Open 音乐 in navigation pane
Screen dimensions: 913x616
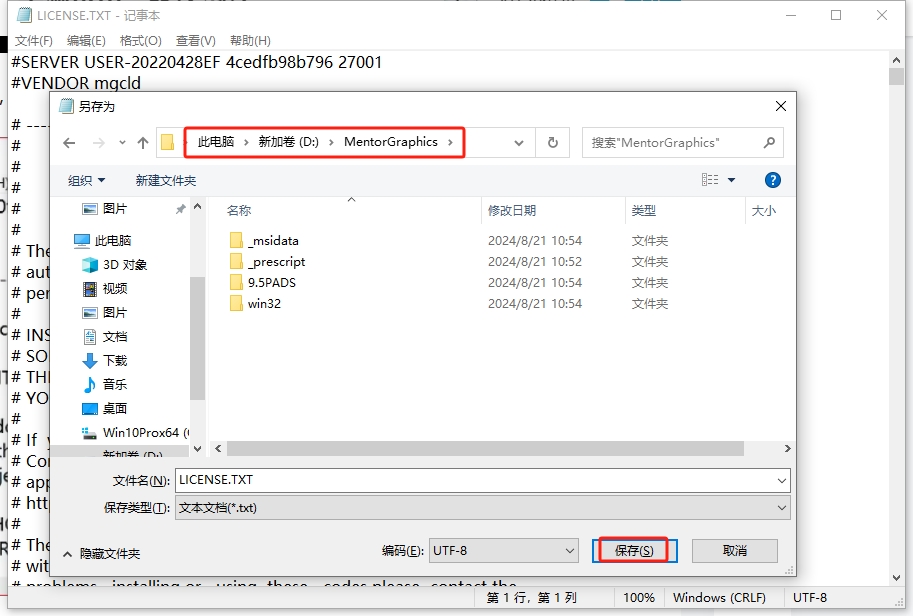click(105, 384)
